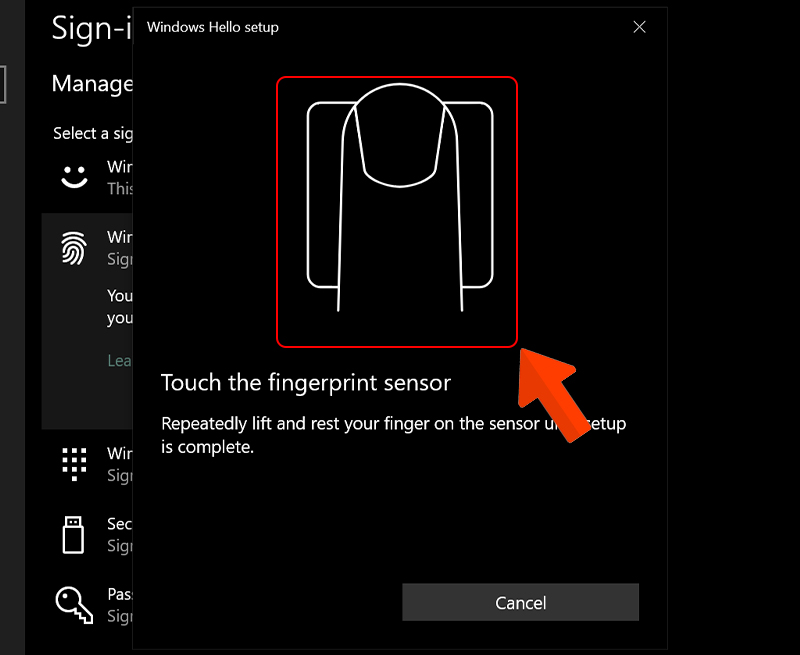
Task: Dismiss the Windows Hello setup dialog
Action: (639, 27)
